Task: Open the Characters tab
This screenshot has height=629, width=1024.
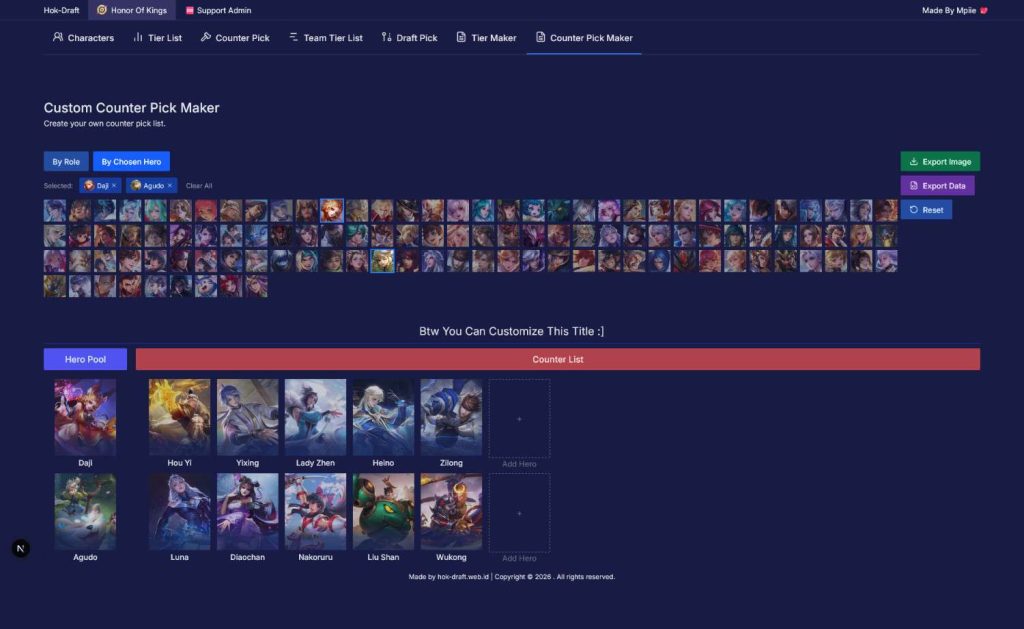Action: point(83,38)
